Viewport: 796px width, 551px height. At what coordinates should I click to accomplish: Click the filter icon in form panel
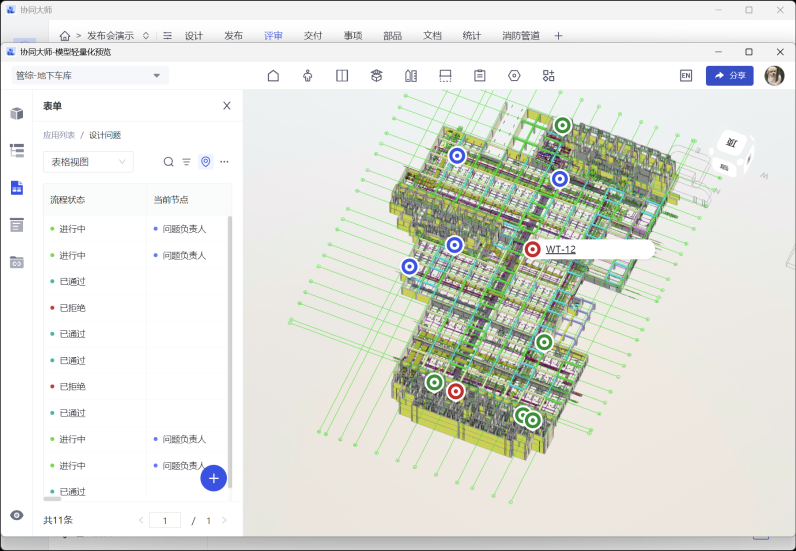click(186, 162)
